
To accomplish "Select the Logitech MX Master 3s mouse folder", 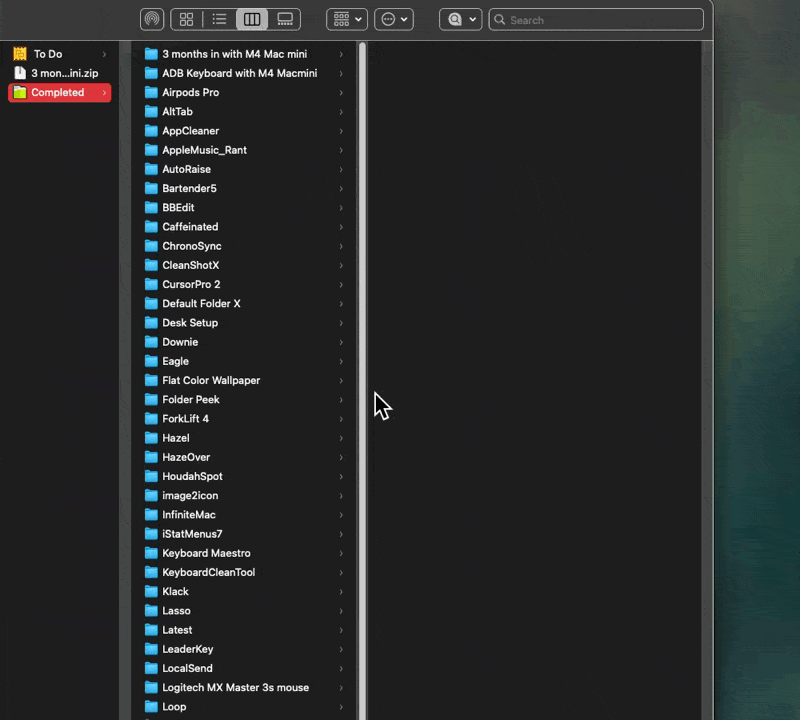I will click(235, 687).
